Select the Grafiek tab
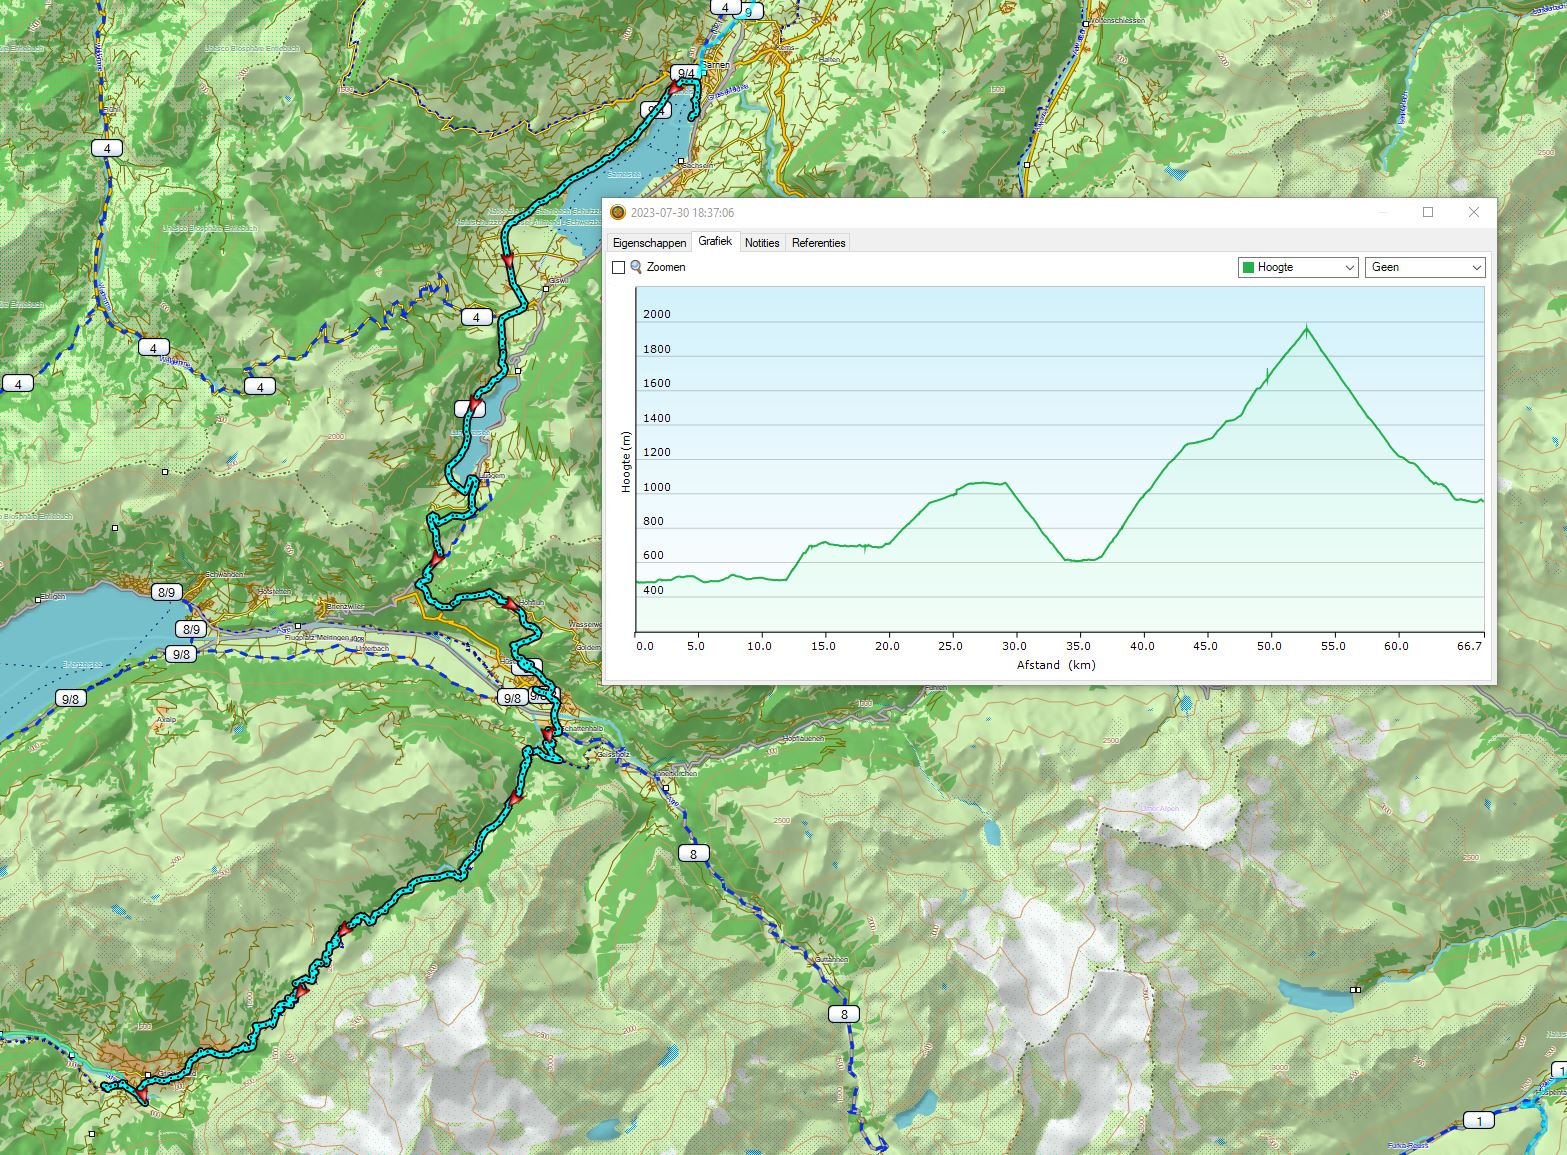This screenshot has height=1155, width=1567. pos(715,241)
